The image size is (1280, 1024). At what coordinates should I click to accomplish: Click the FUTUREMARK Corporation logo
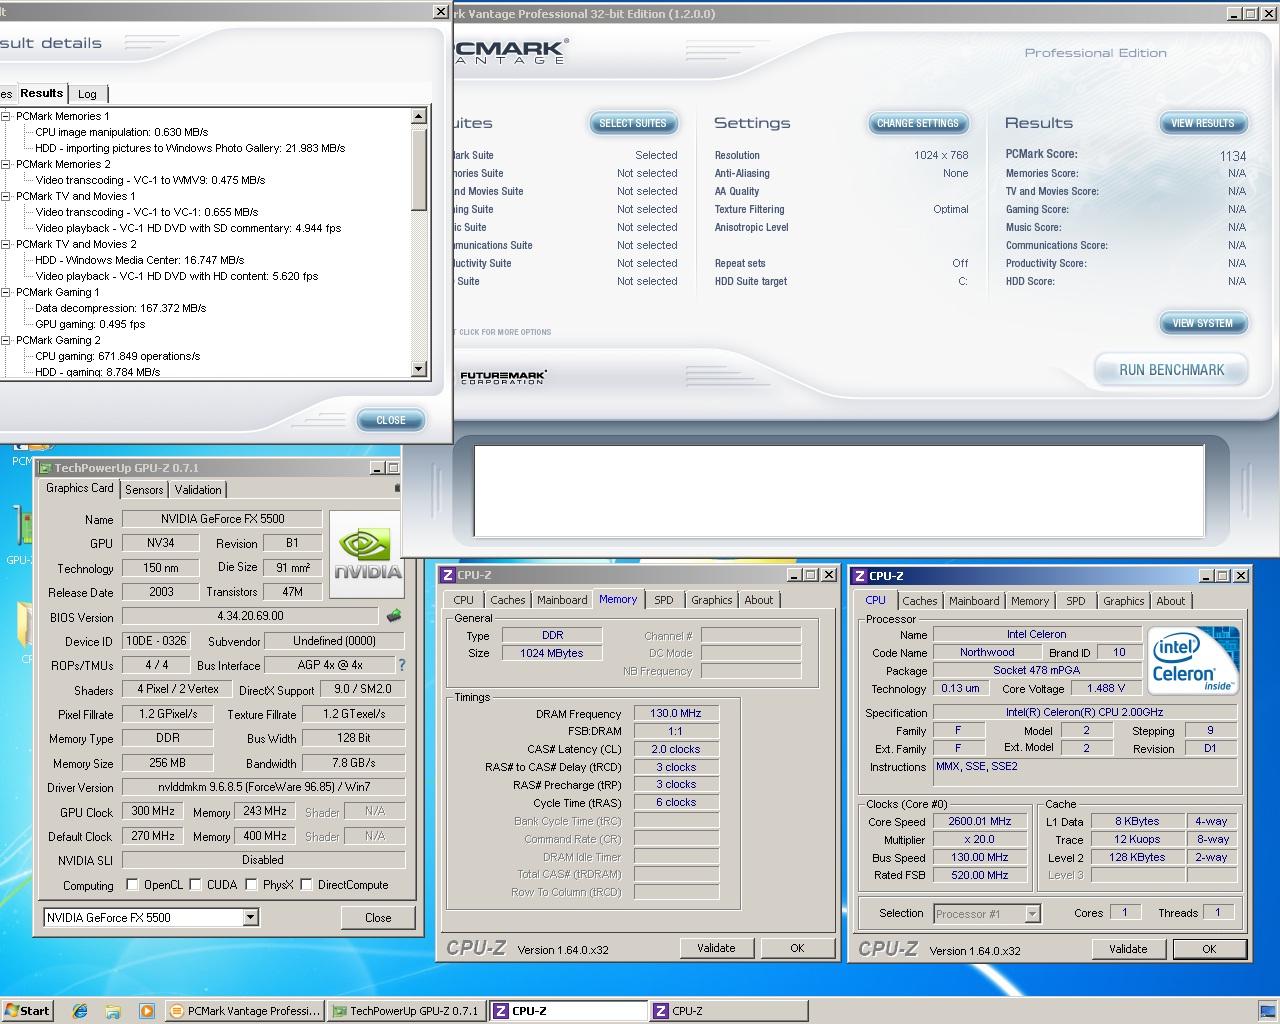tap(503, 377)
